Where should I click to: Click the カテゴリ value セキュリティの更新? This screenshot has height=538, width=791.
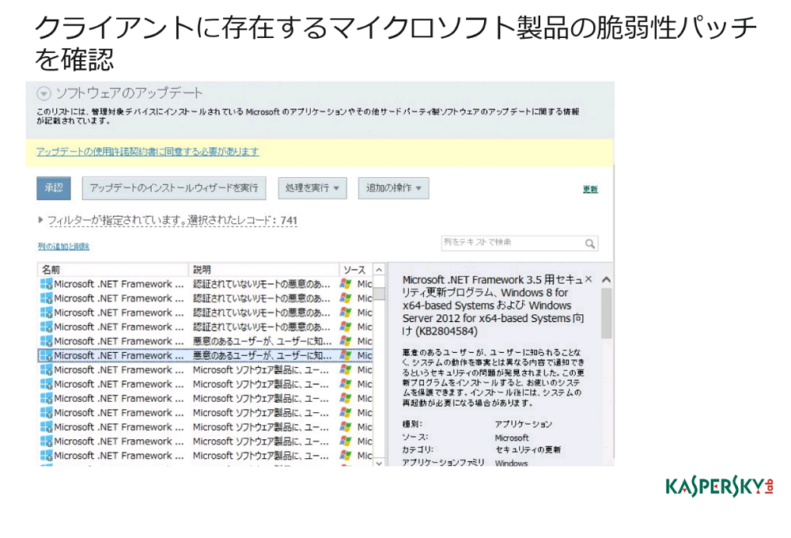click(x=528, y=450)
